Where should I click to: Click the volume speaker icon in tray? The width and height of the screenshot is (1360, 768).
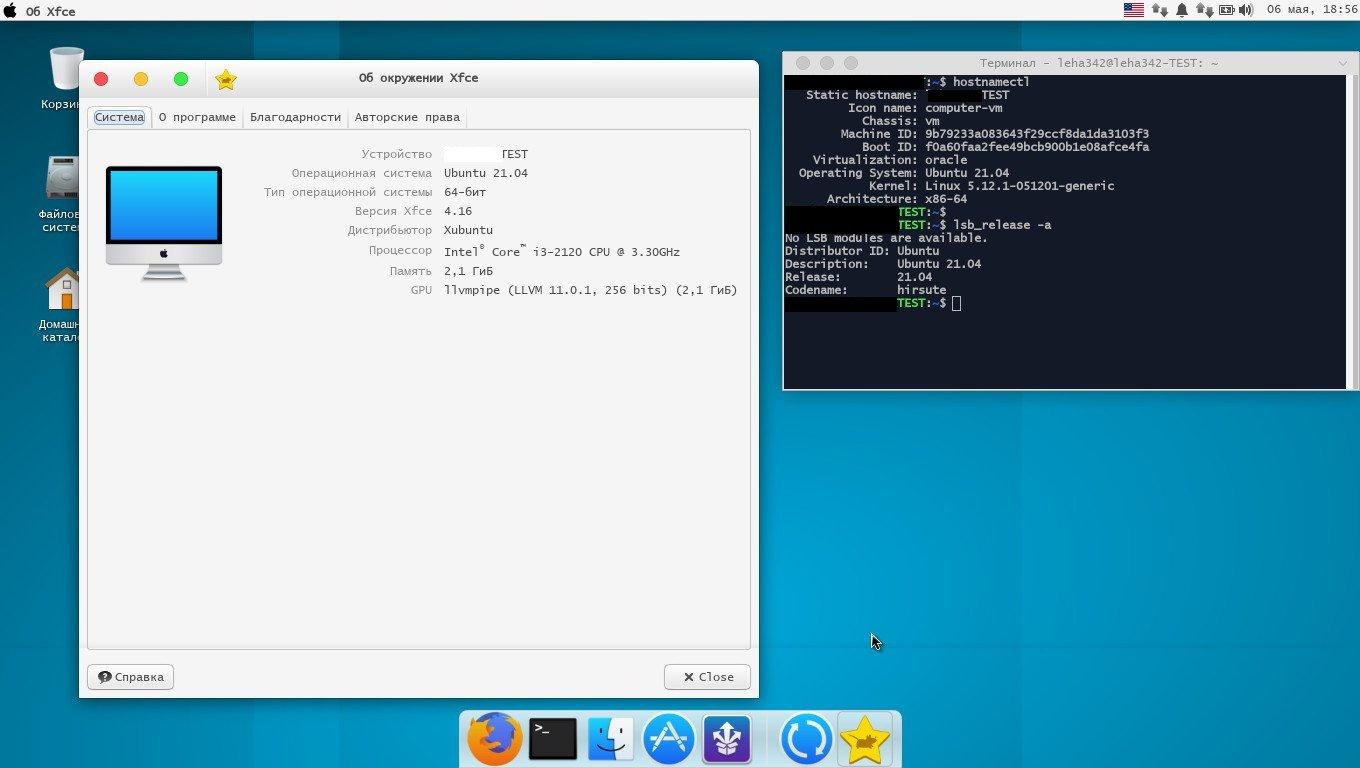(1246, 10)
